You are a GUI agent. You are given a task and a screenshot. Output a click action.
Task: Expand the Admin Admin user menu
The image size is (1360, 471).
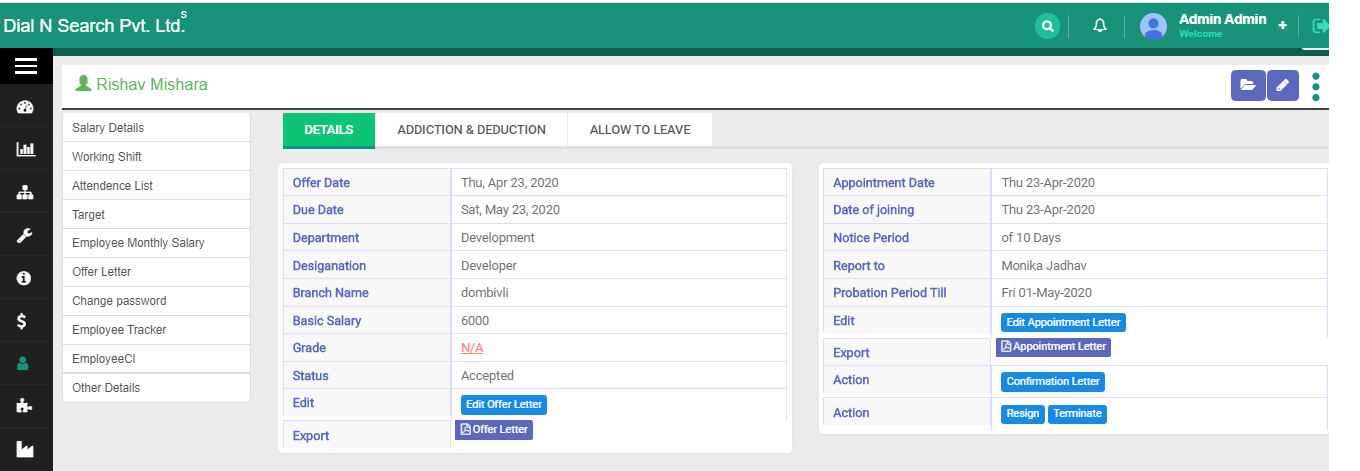(1222, 25)
